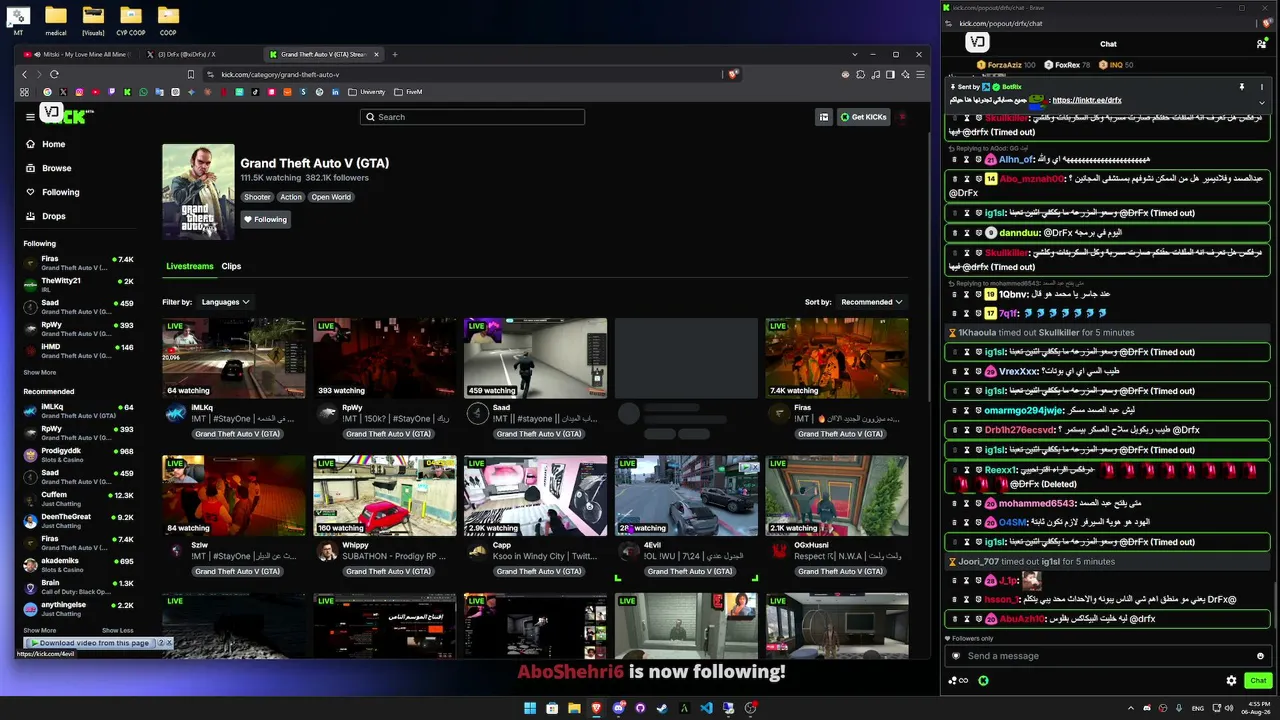The image size is (1280, 720).
Task: Open File Explorer from the taskbar
Action: coord(574,708)
